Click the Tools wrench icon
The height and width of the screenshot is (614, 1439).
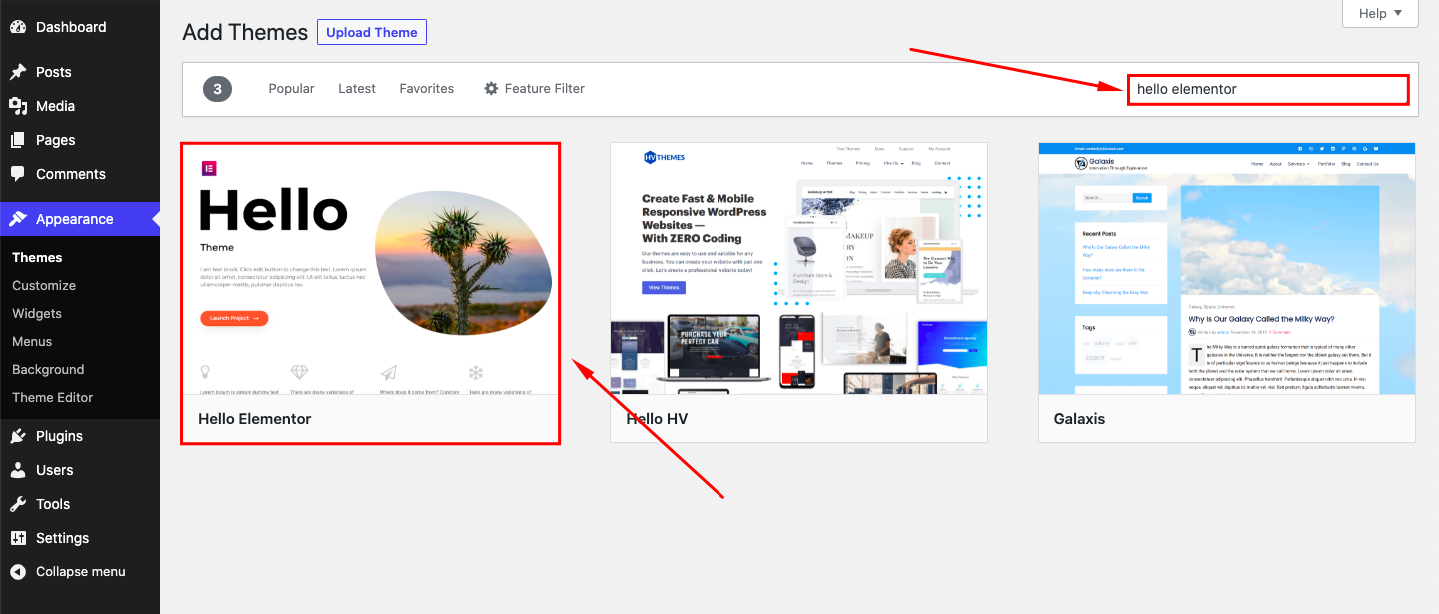point(18,504)
